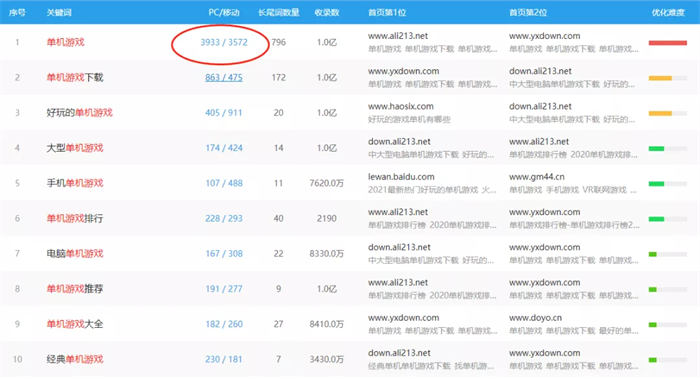This screenshot has height=379, width=700.
Task: Sort by the 序号 column header
Action: (x=17, y=12)
